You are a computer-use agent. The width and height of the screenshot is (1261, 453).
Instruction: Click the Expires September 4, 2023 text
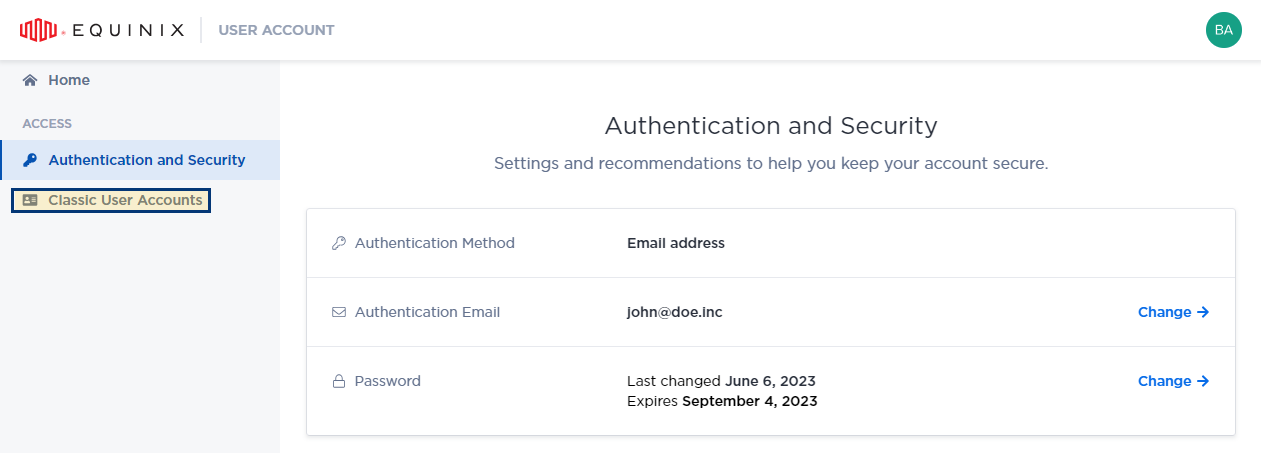tap(722, 401)
